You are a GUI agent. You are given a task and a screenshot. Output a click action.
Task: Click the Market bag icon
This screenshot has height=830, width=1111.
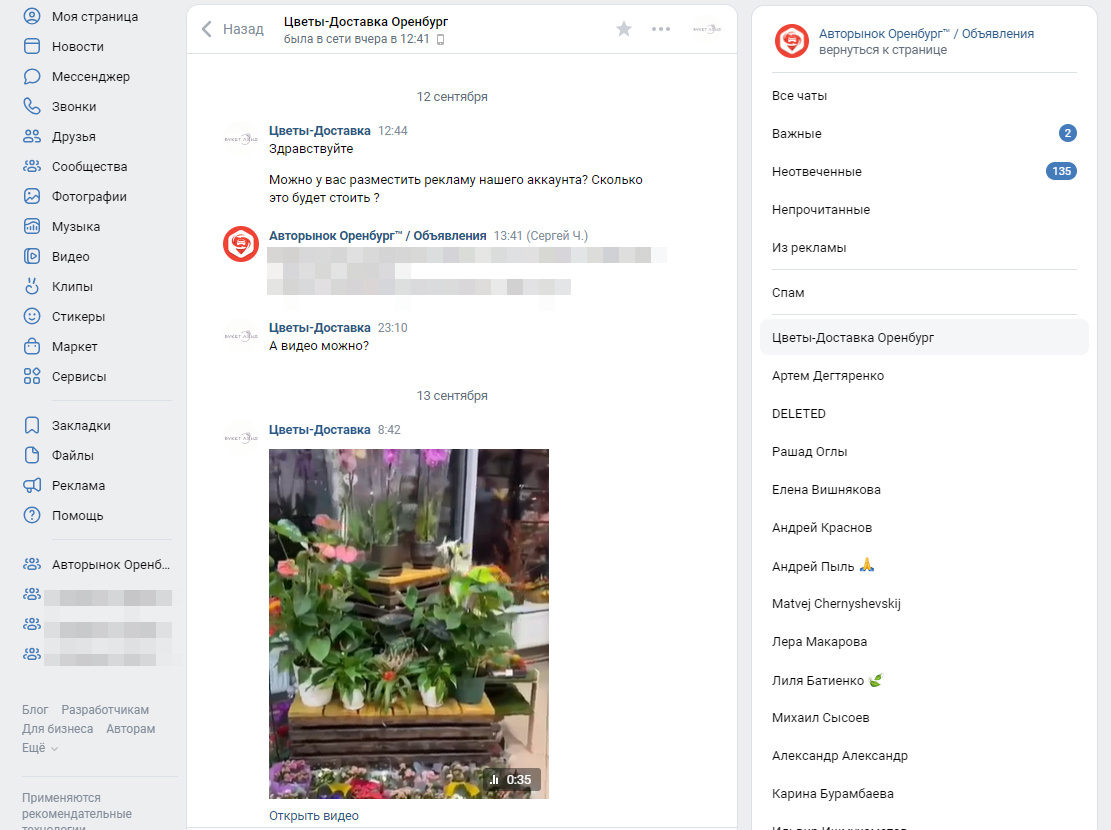pos(32,347)
